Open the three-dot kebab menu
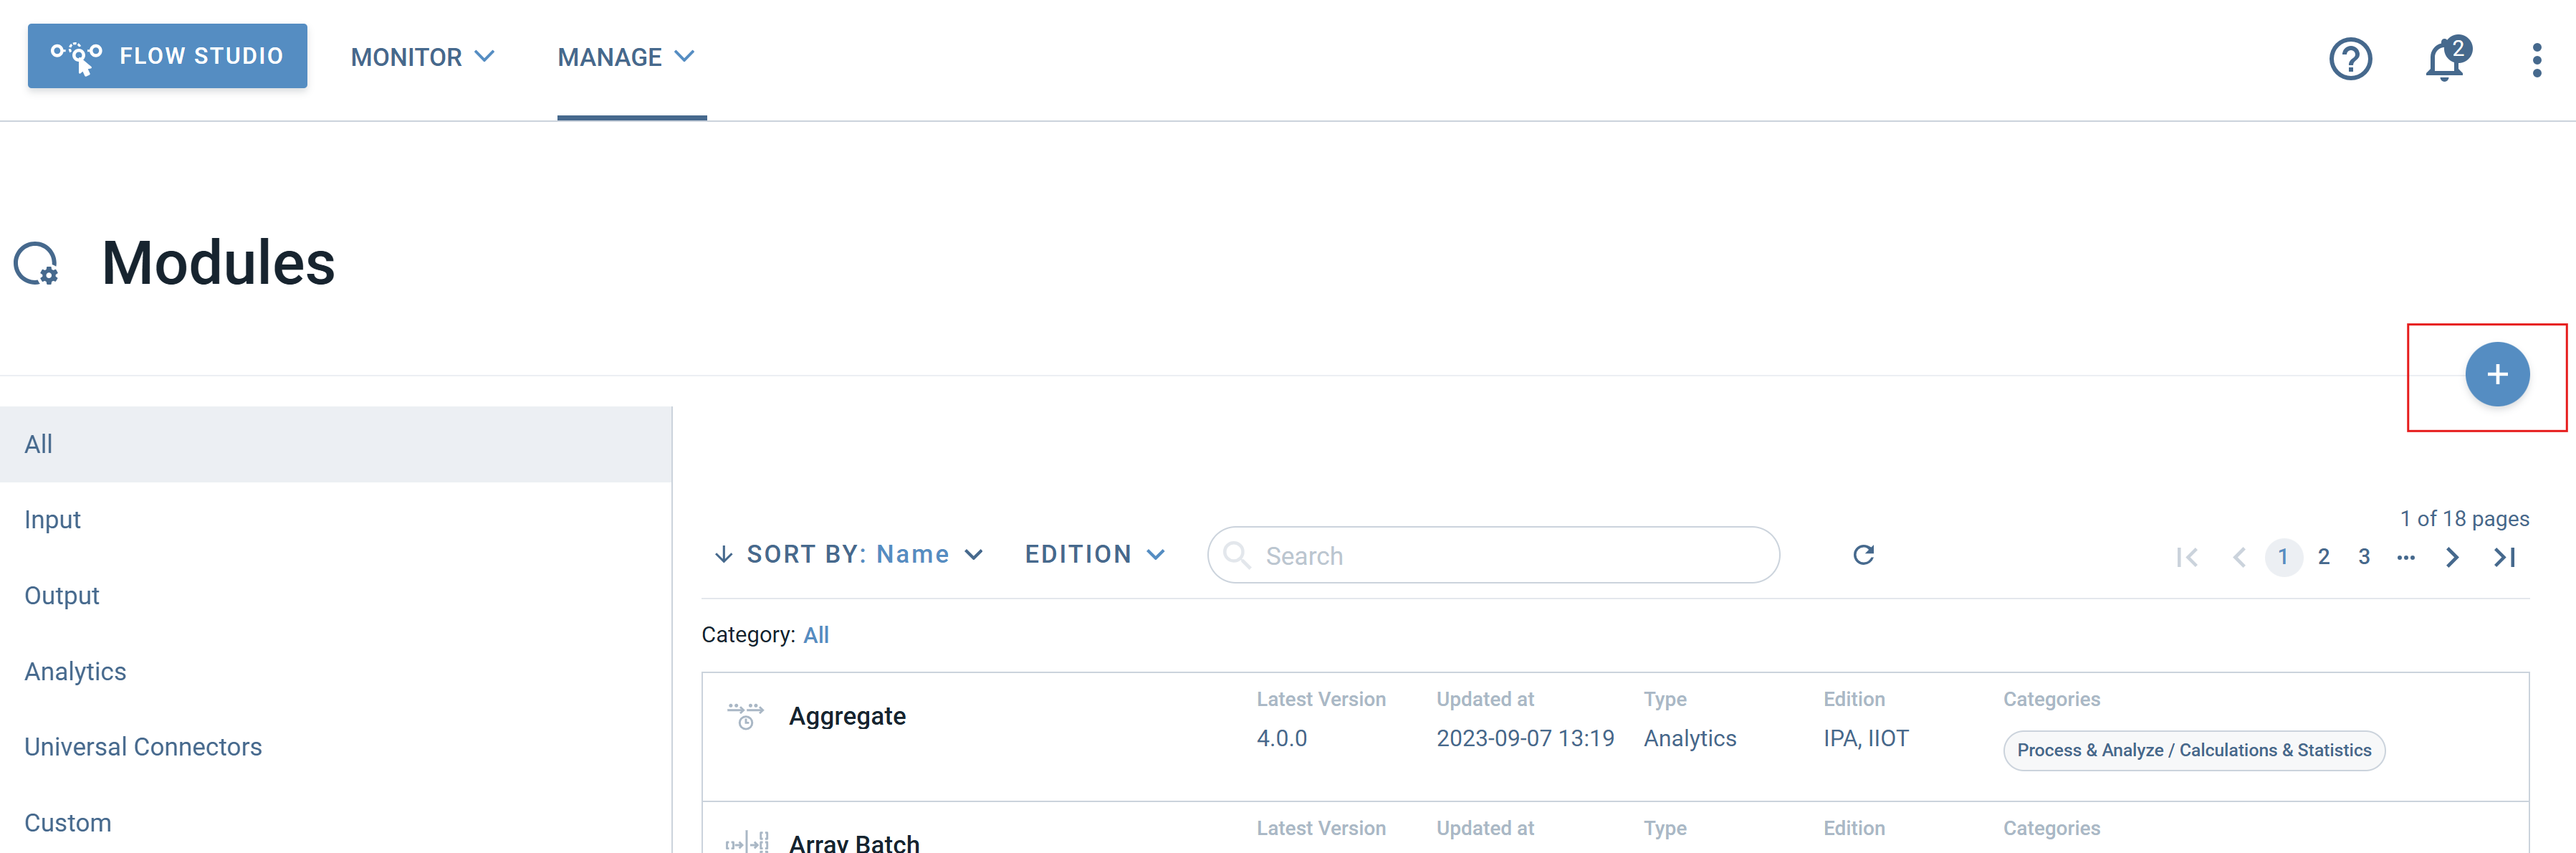This screenshot has height=853, width=2576. (2536, 60)
